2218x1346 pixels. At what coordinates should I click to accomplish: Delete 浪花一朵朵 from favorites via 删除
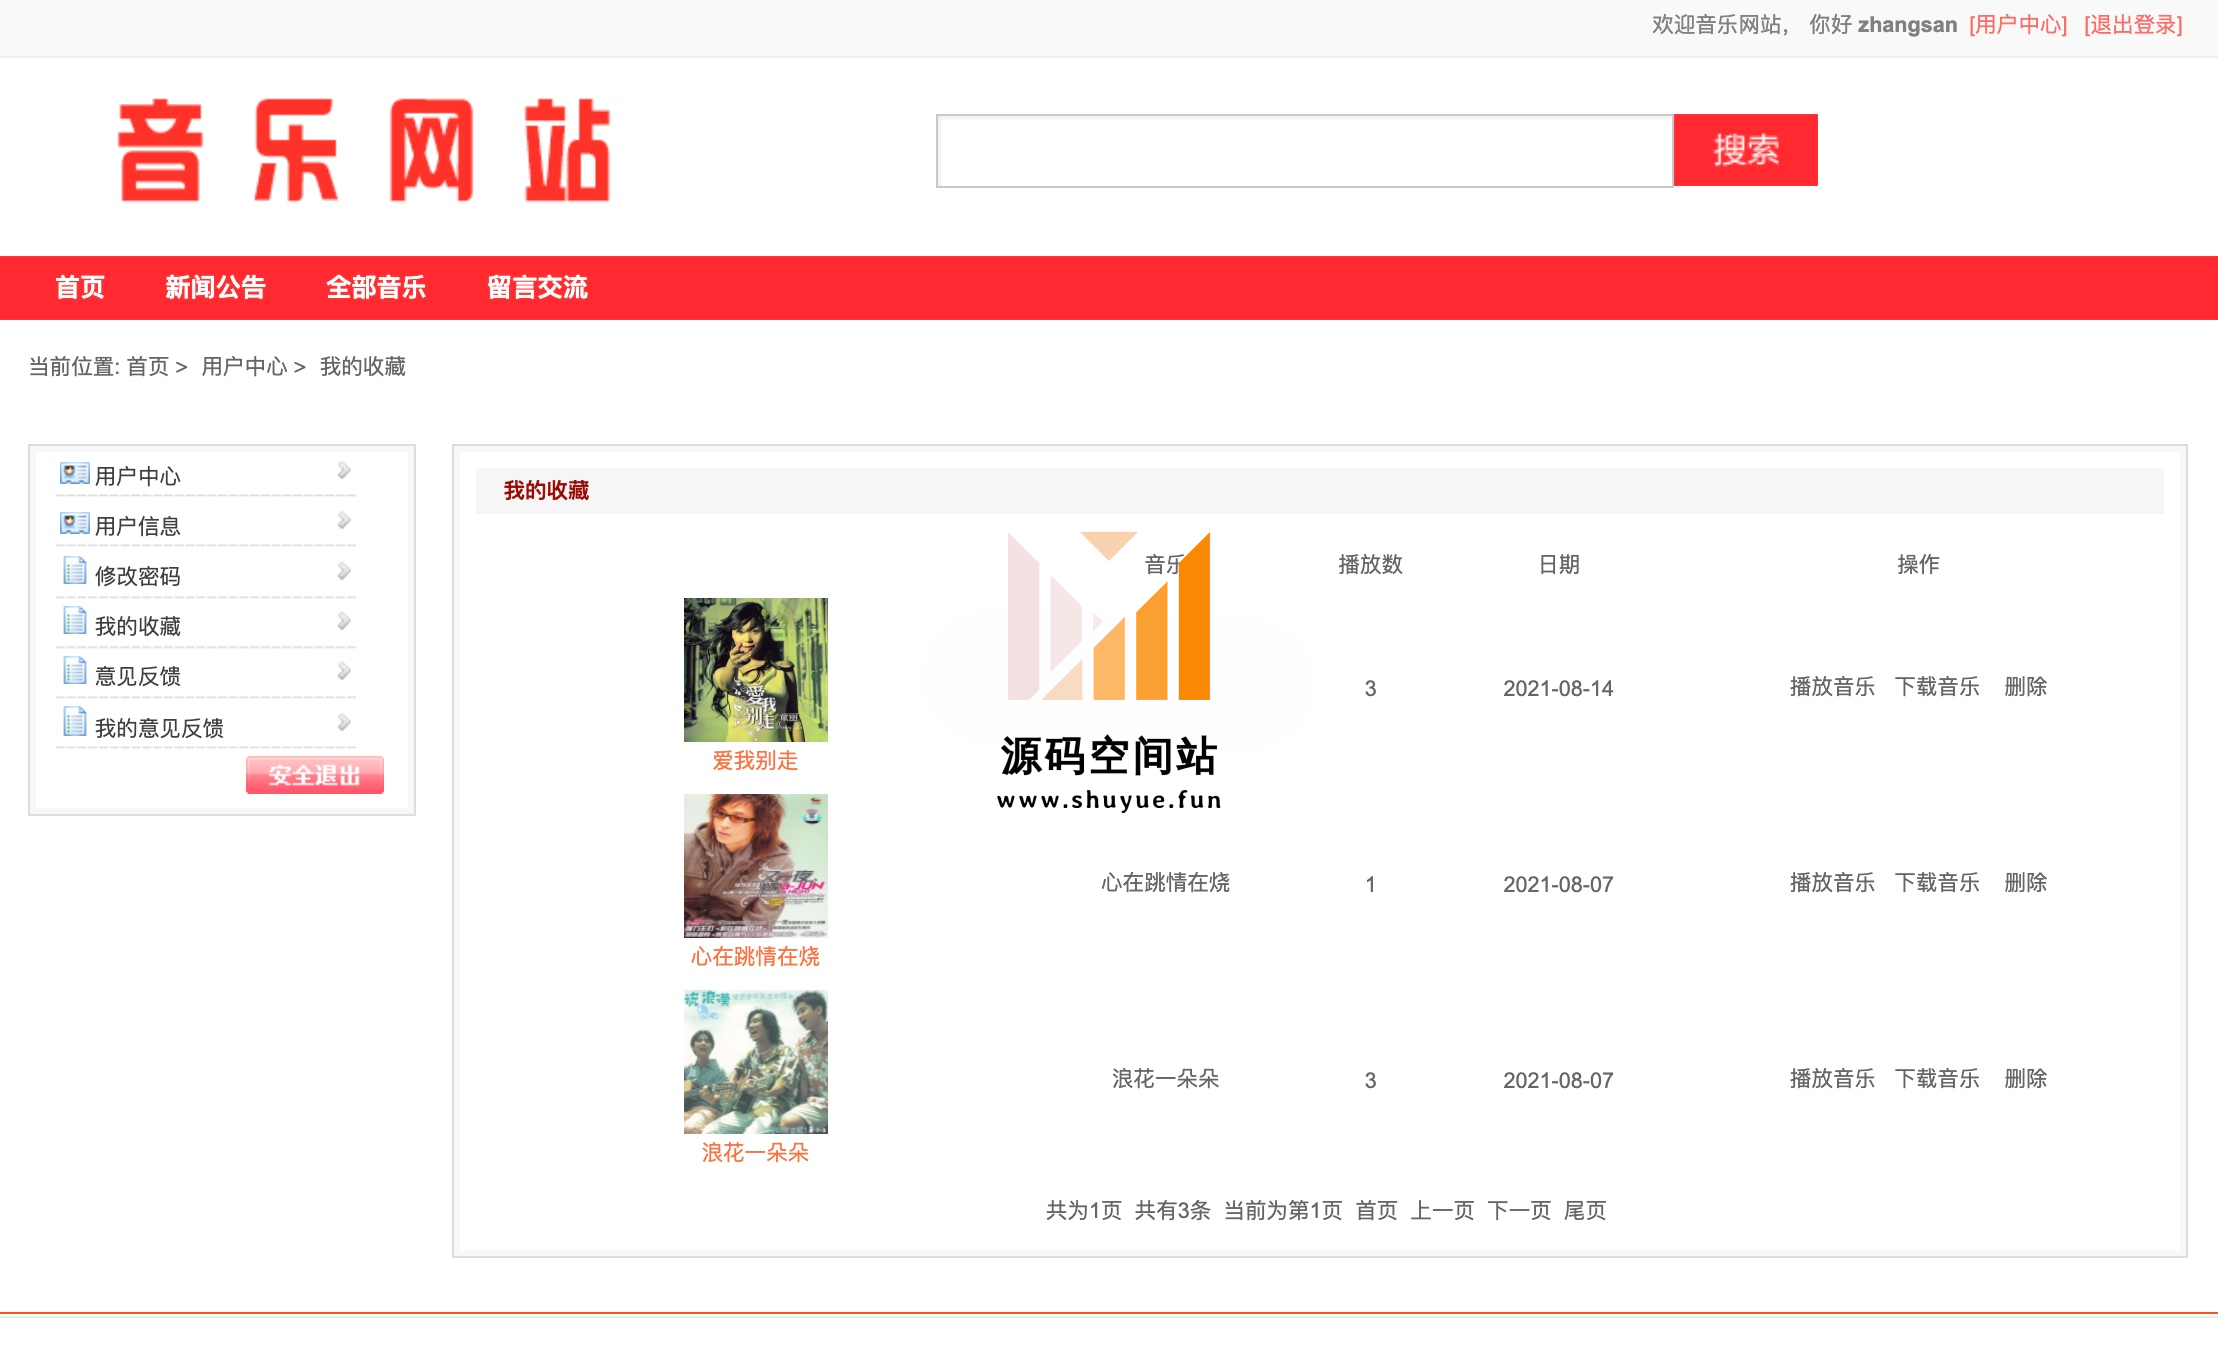click(2025, 1079)
